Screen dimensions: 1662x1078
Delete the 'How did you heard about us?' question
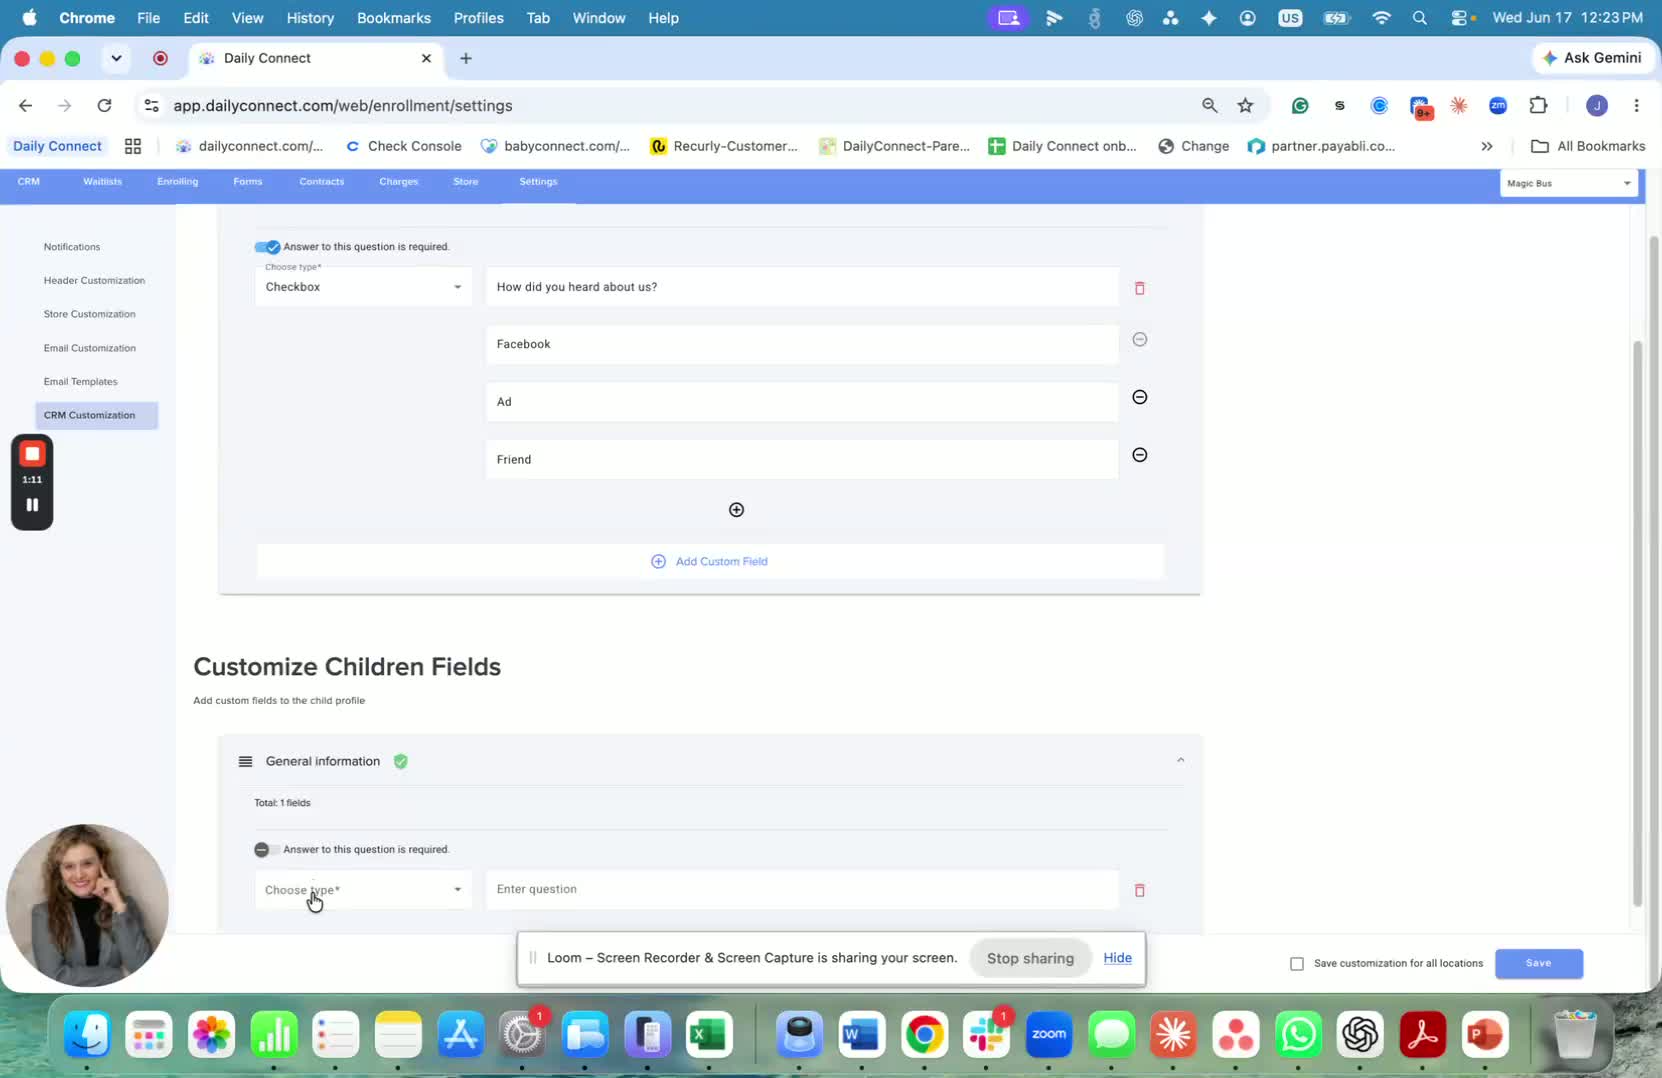pos(1139,288)
